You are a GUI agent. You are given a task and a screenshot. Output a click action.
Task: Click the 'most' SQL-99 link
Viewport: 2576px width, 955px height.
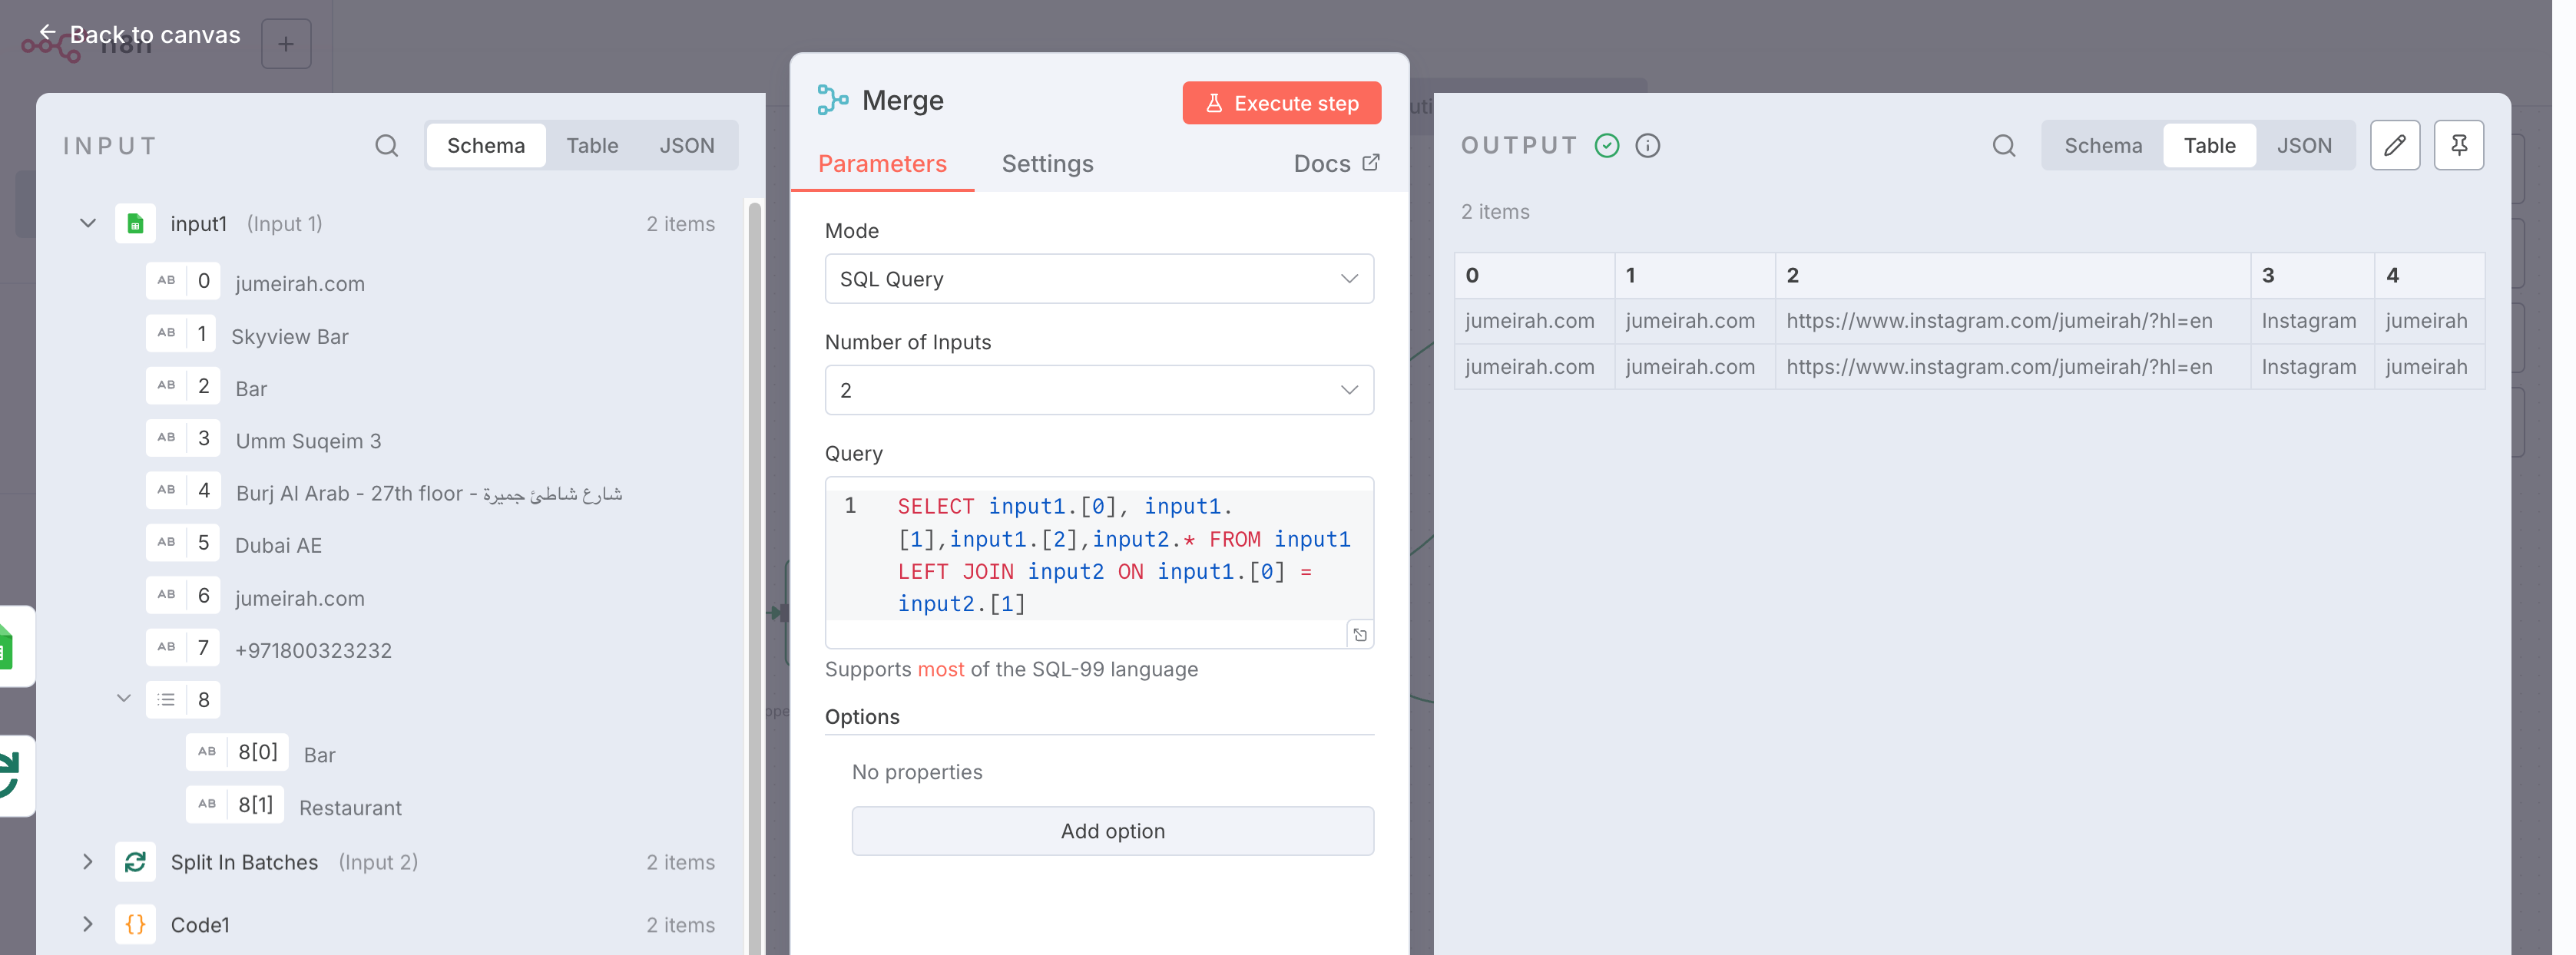[941, 669]
